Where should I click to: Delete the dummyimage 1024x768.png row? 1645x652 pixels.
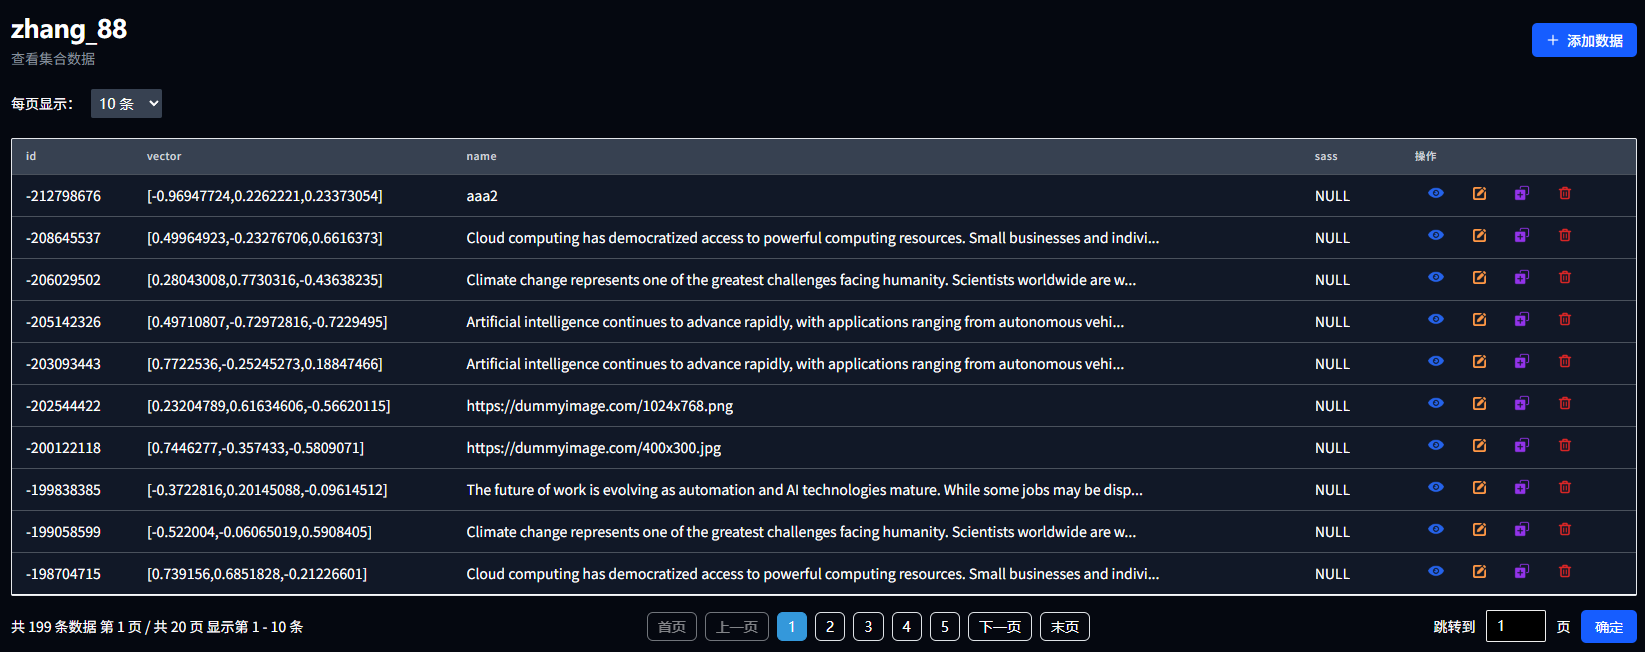[1564, 403]
